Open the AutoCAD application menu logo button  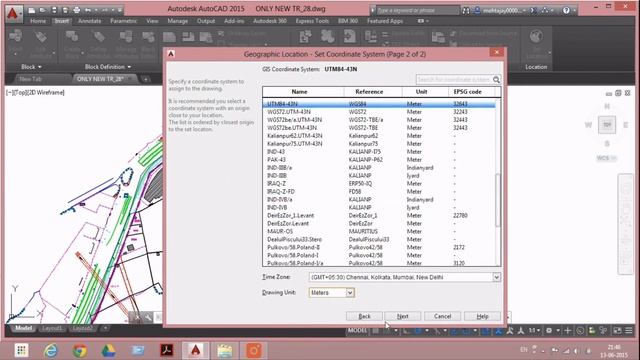pos(13,13)
